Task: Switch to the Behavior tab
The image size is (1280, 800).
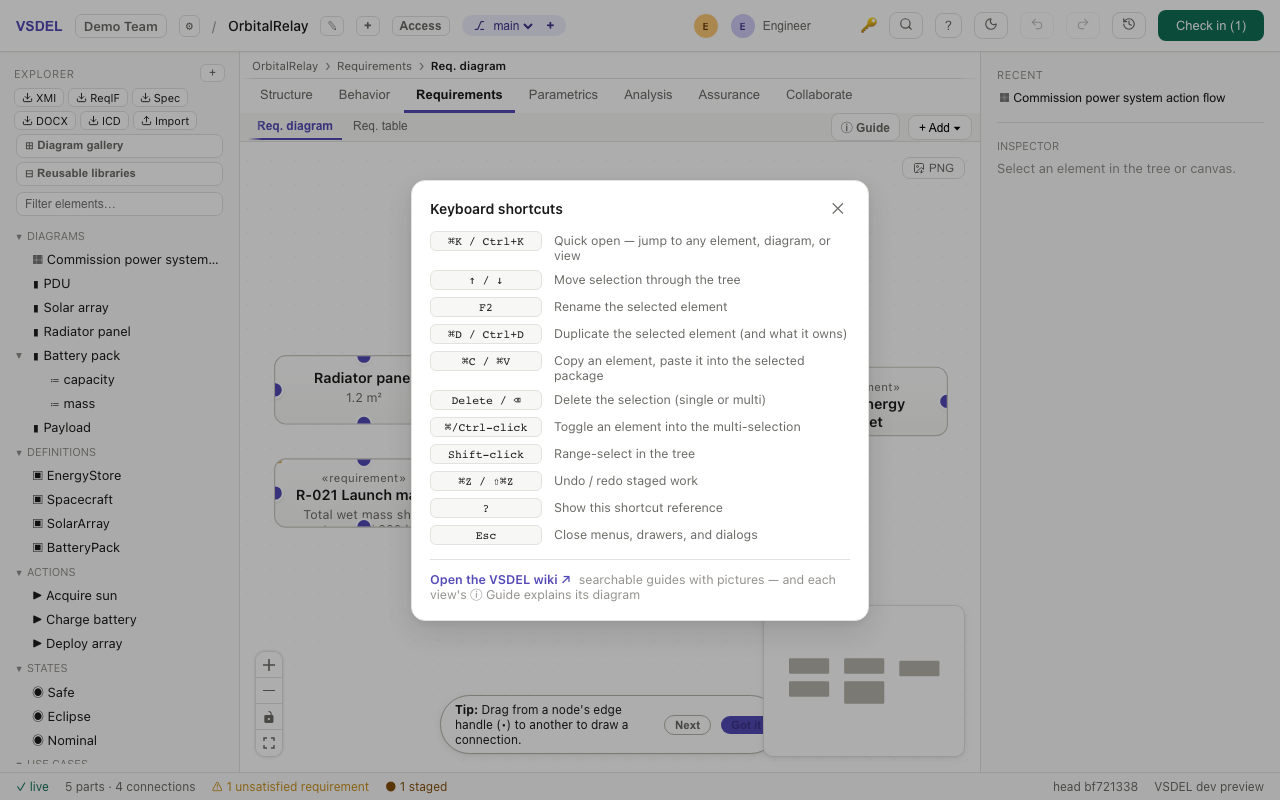Action: (x=364, y=95)
